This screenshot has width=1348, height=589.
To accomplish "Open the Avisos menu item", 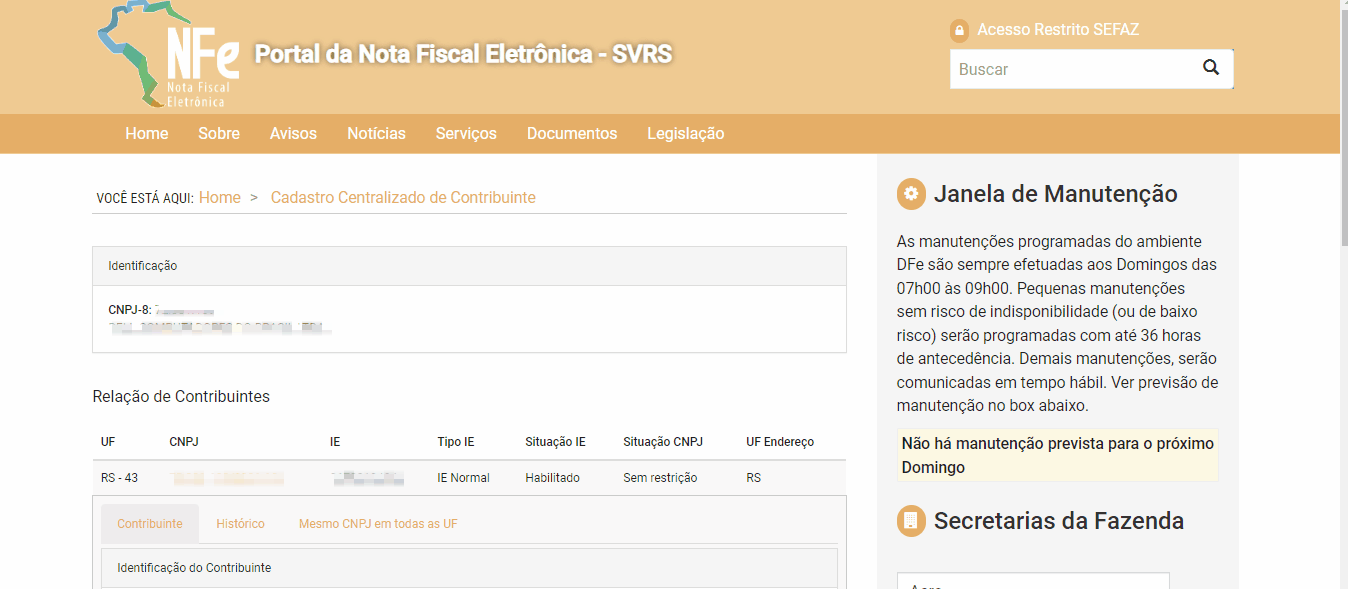I will [293, 134].
